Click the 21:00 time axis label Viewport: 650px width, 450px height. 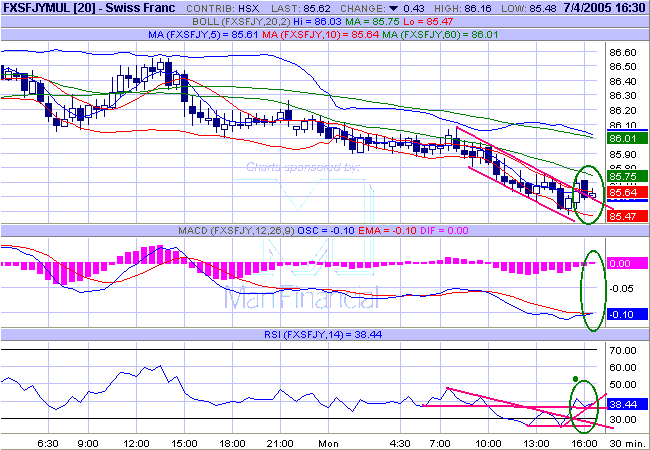click(280, 443)
